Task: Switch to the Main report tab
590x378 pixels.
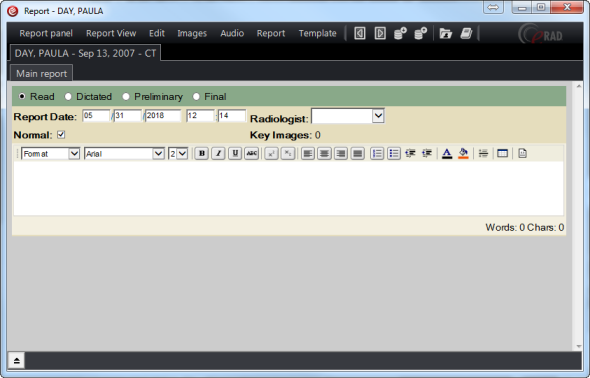Action: click(x=41, y=73)
